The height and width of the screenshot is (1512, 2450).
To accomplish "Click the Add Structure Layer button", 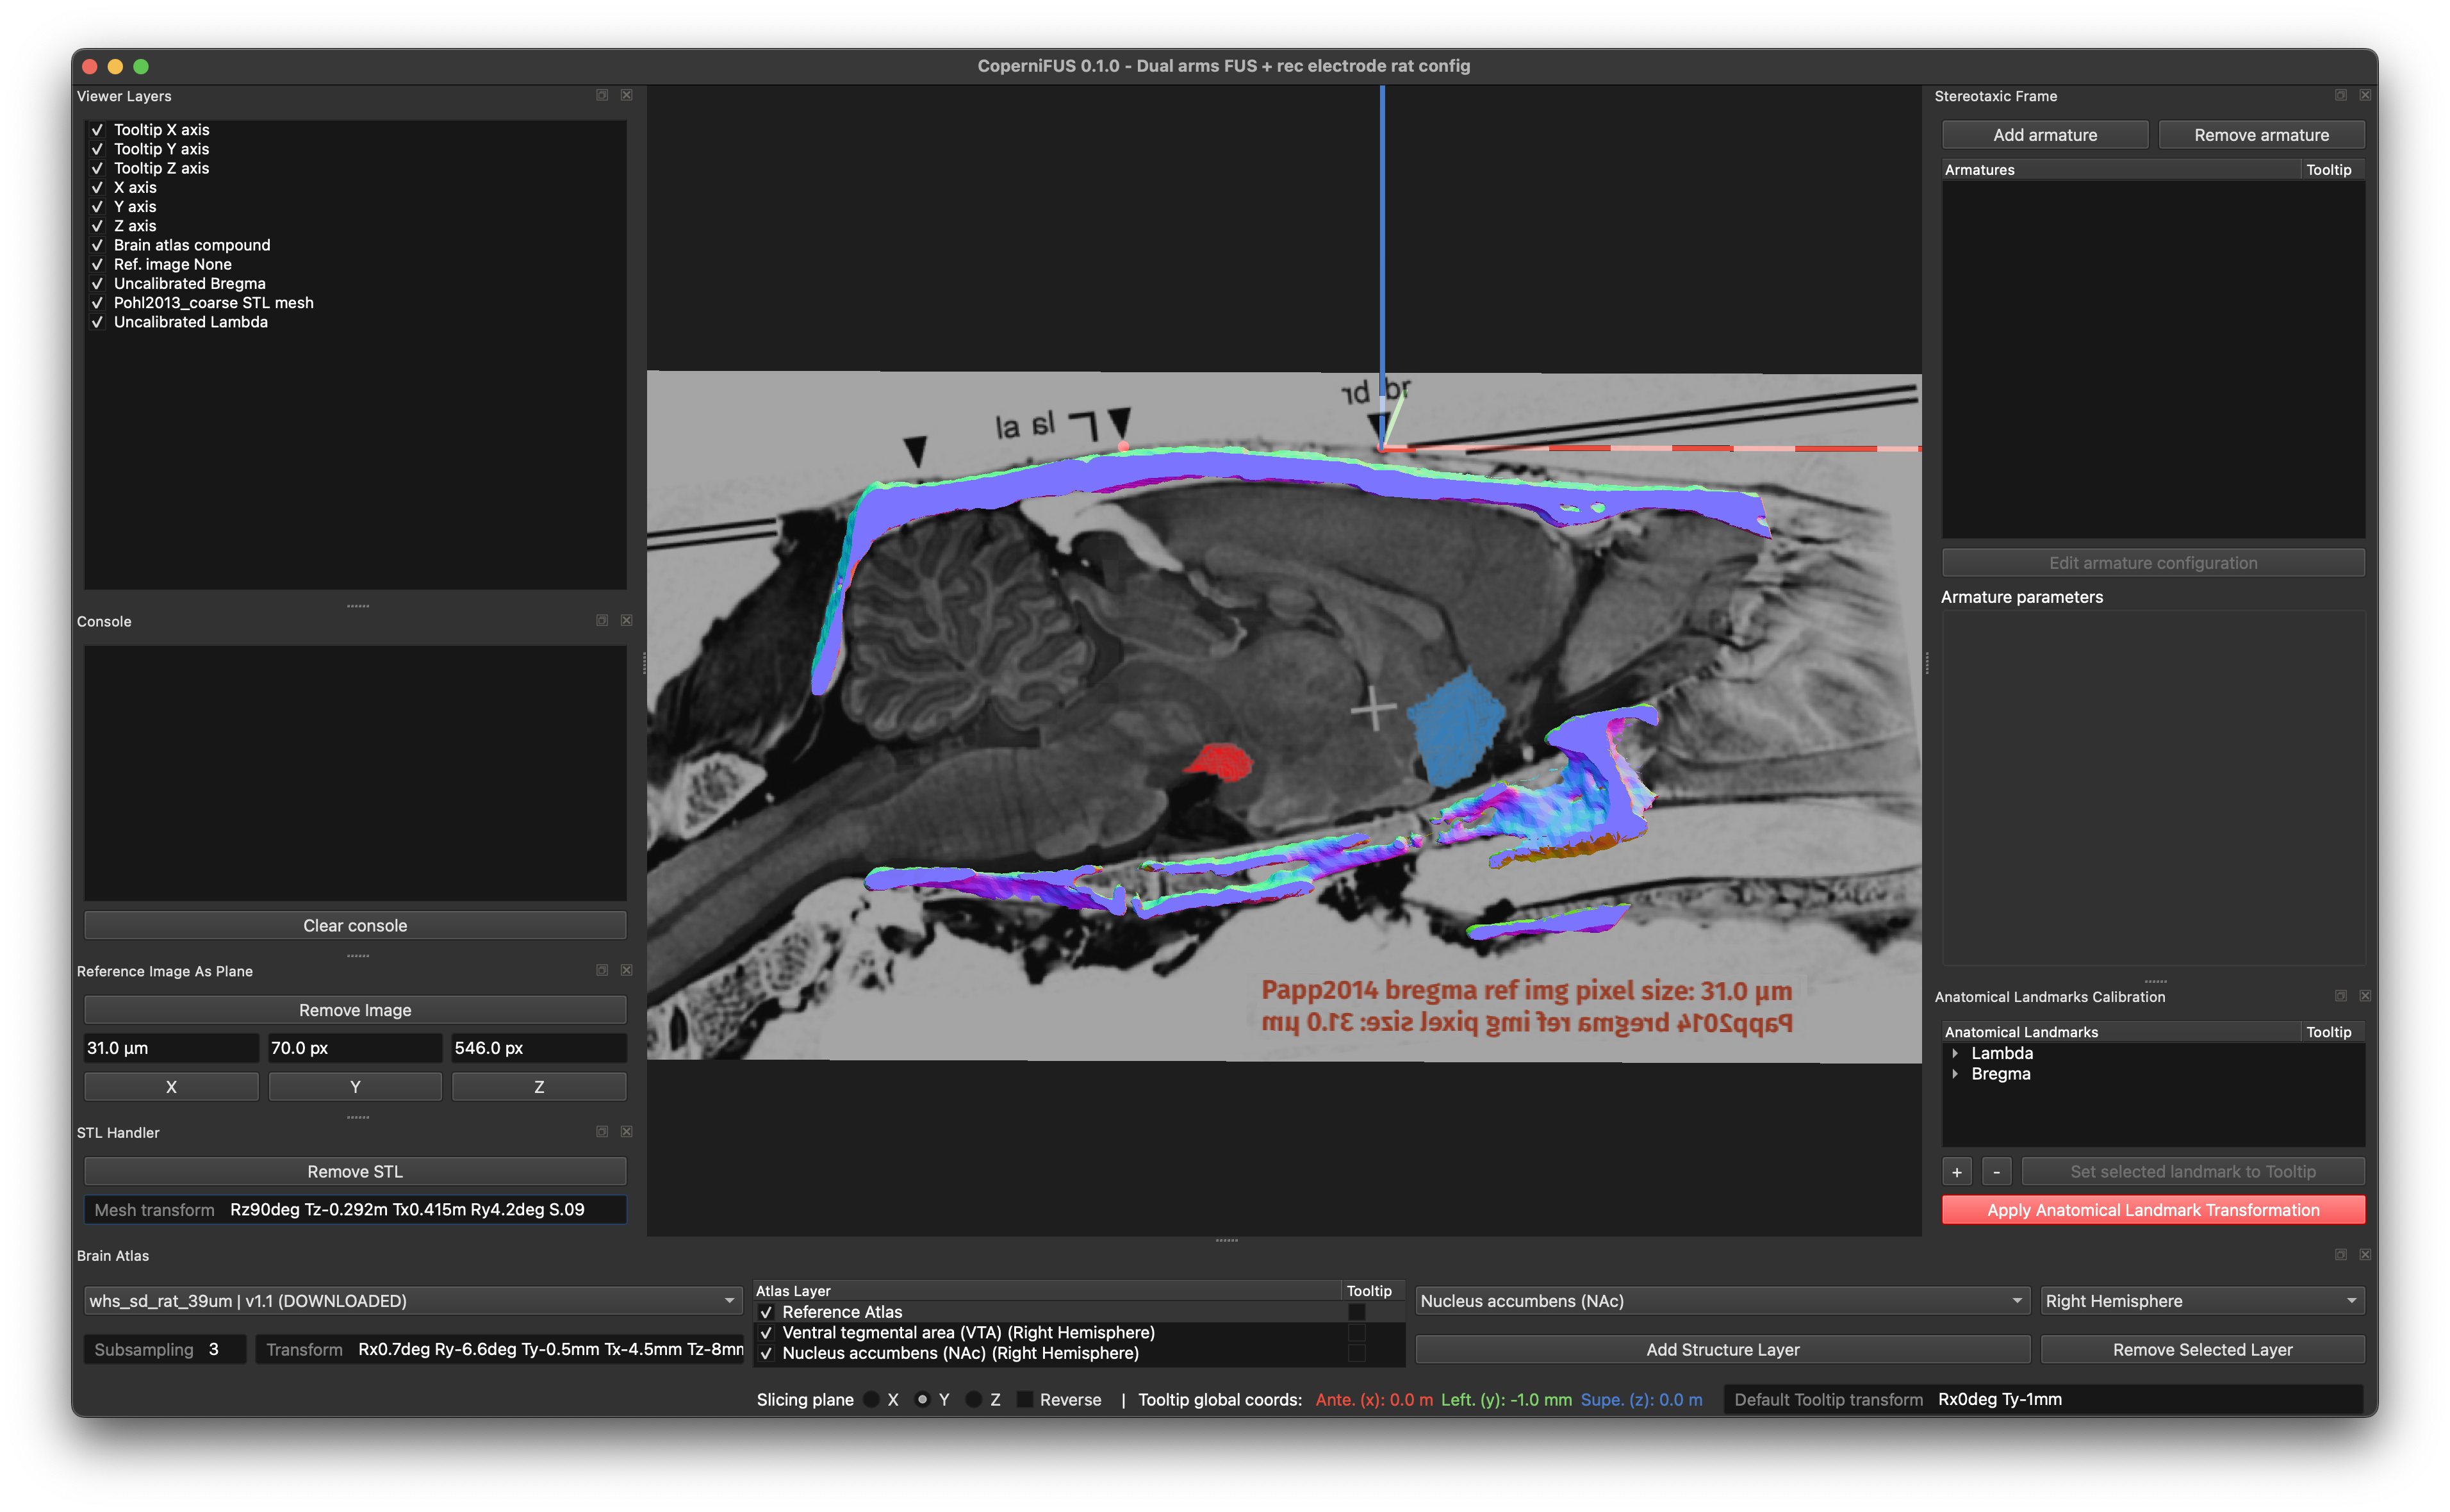I will pos(1722,1349).
